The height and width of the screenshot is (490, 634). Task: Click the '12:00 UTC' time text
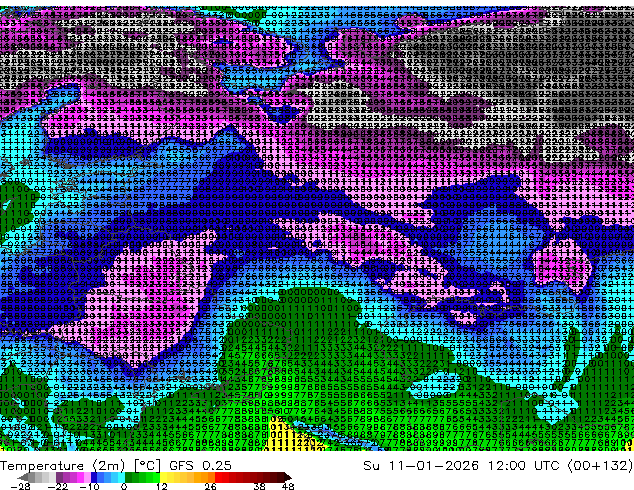523,466
